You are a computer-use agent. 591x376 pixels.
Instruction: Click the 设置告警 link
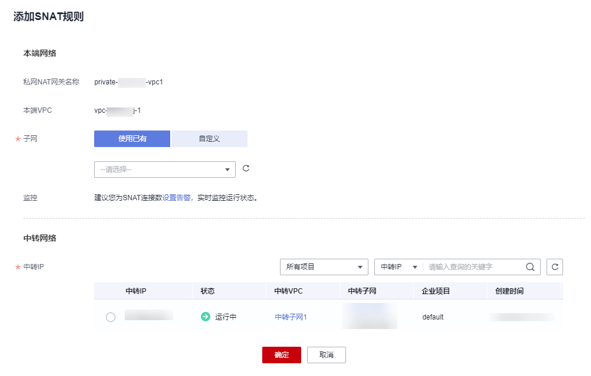(x=176, y=198)
